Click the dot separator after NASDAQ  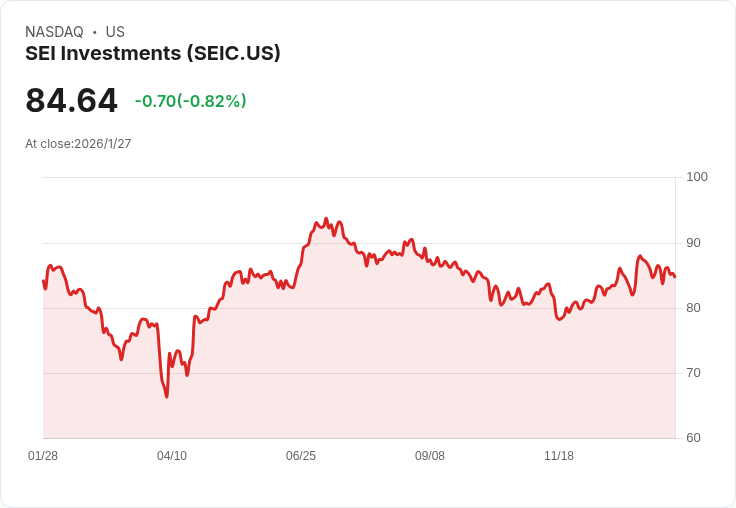click(x=95, y=32)
